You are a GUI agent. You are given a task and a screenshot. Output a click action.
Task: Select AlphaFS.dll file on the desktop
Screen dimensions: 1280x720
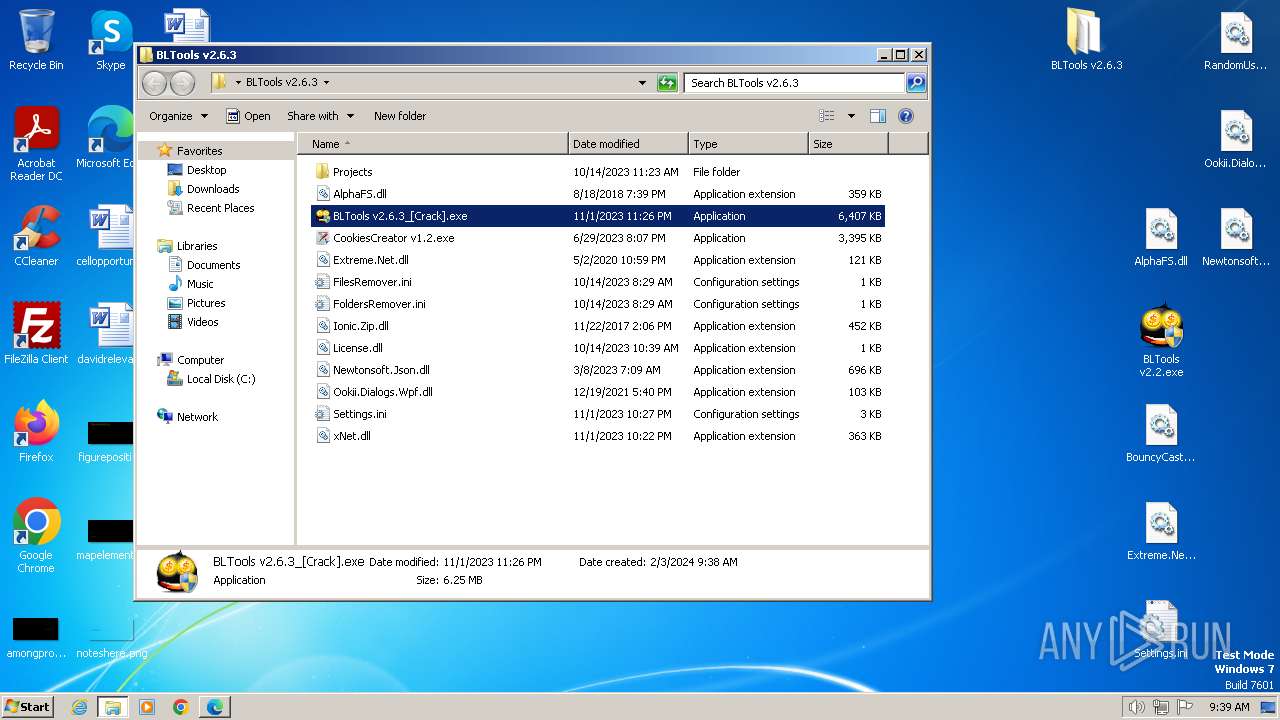1161,237
